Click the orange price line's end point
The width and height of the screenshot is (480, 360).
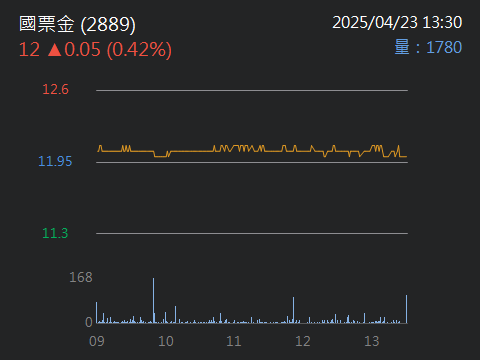406,156
